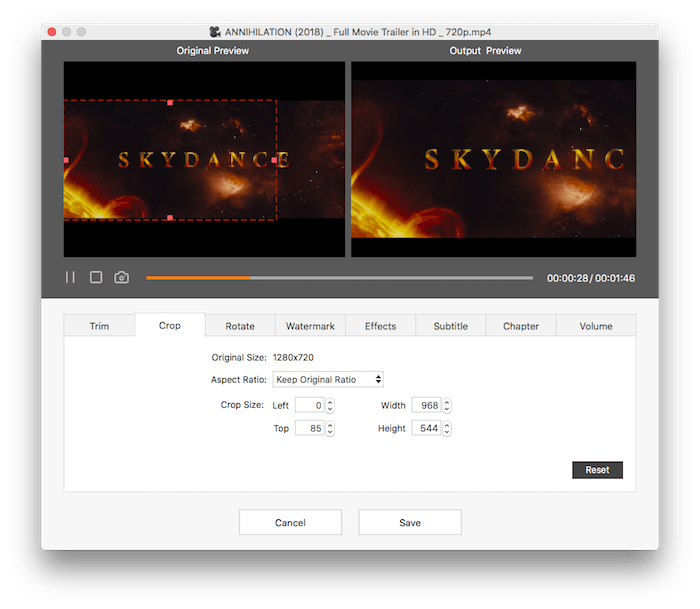Open the Aspect Ratio dropdown

[328, 379]
